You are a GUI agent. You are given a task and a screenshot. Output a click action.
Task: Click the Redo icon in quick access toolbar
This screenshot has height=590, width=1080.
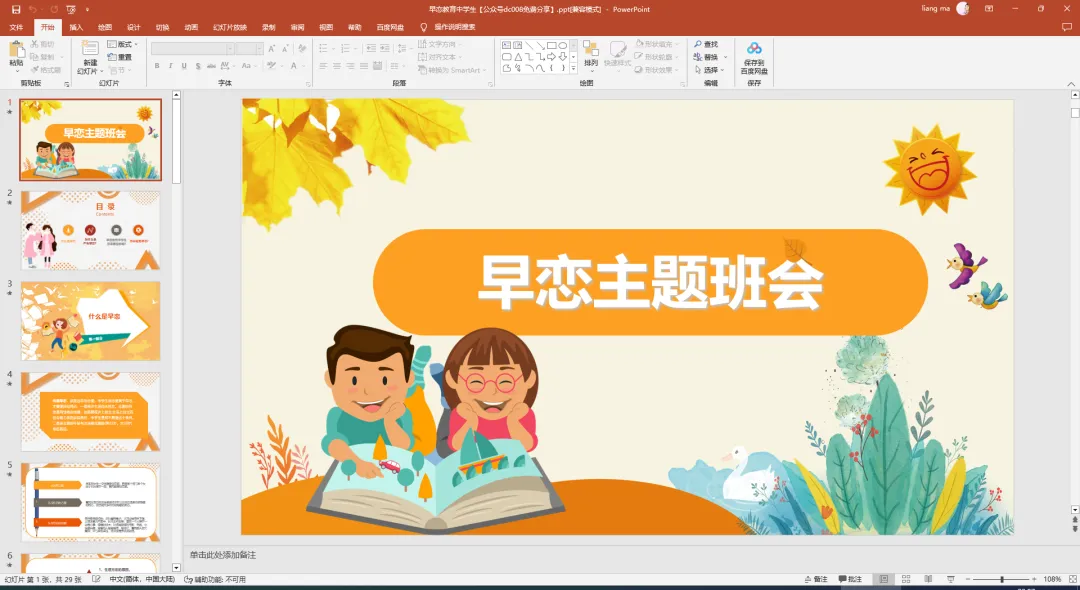click(54, 10)
